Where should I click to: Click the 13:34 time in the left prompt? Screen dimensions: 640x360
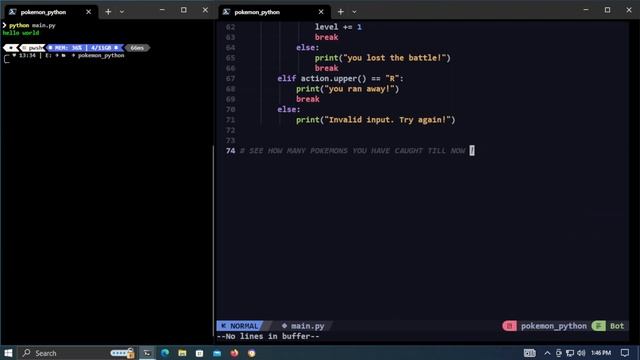pos(27,56)
